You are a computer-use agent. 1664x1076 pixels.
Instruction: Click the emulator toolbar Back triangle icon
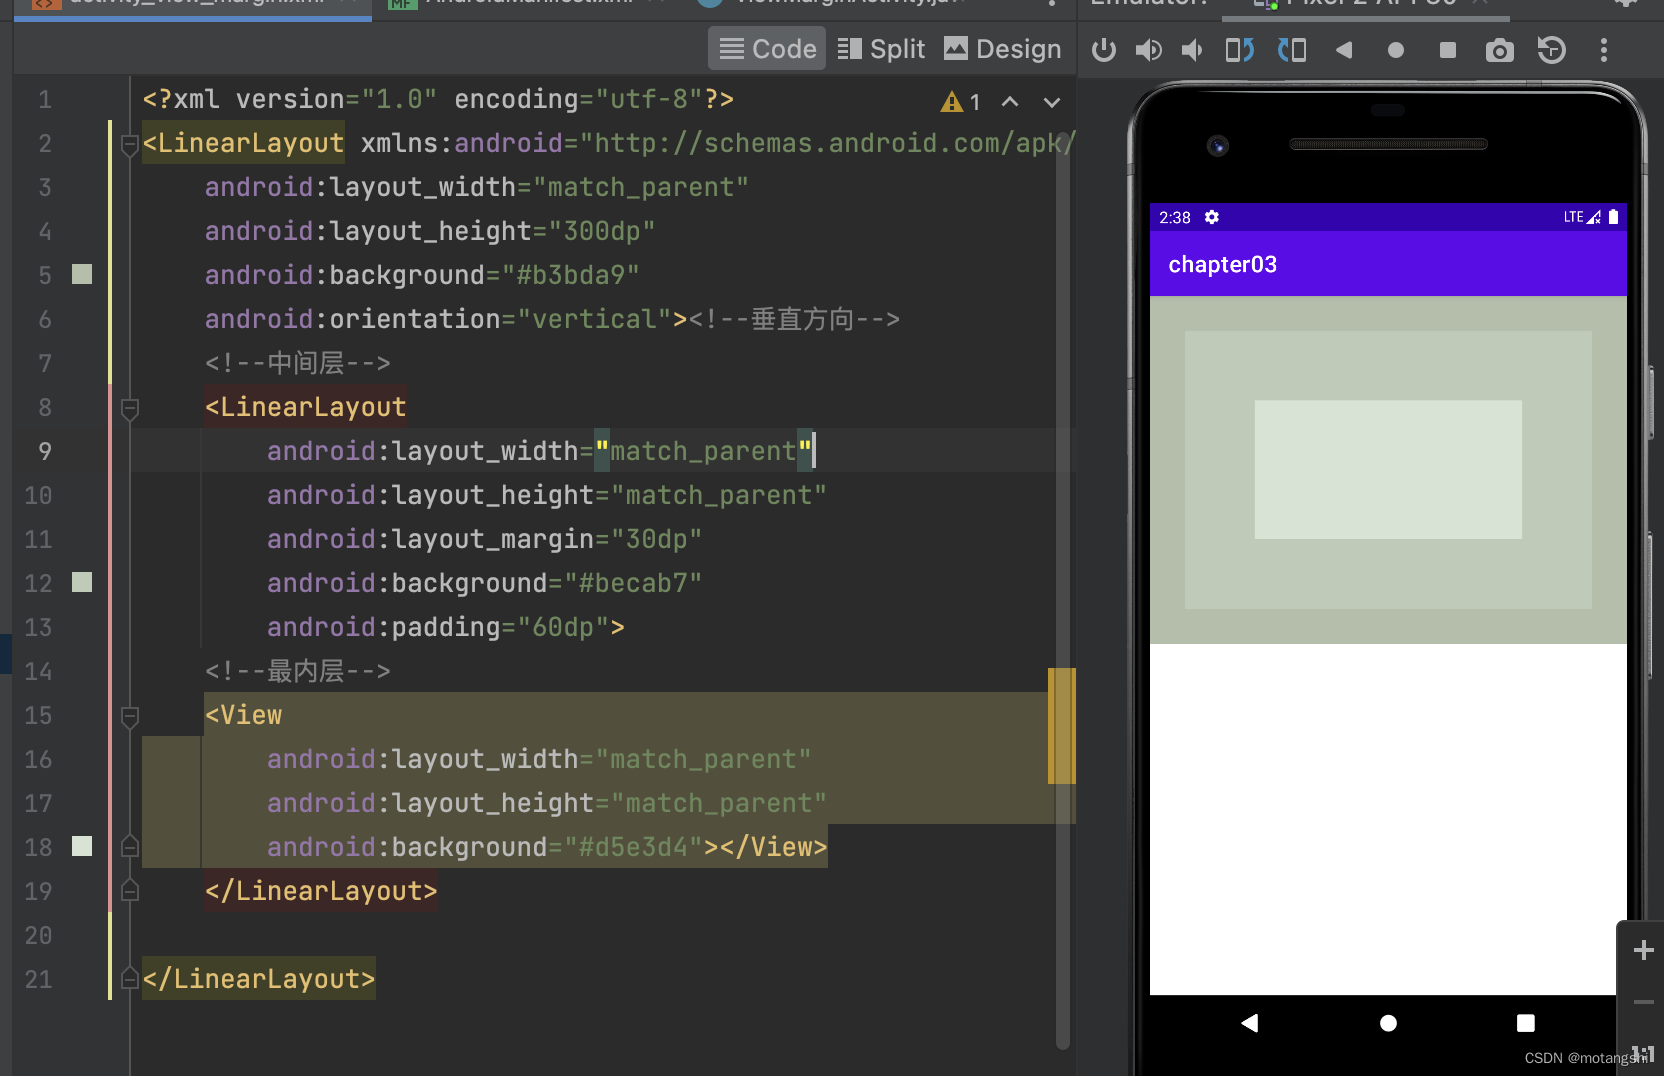pos(1344,50)
